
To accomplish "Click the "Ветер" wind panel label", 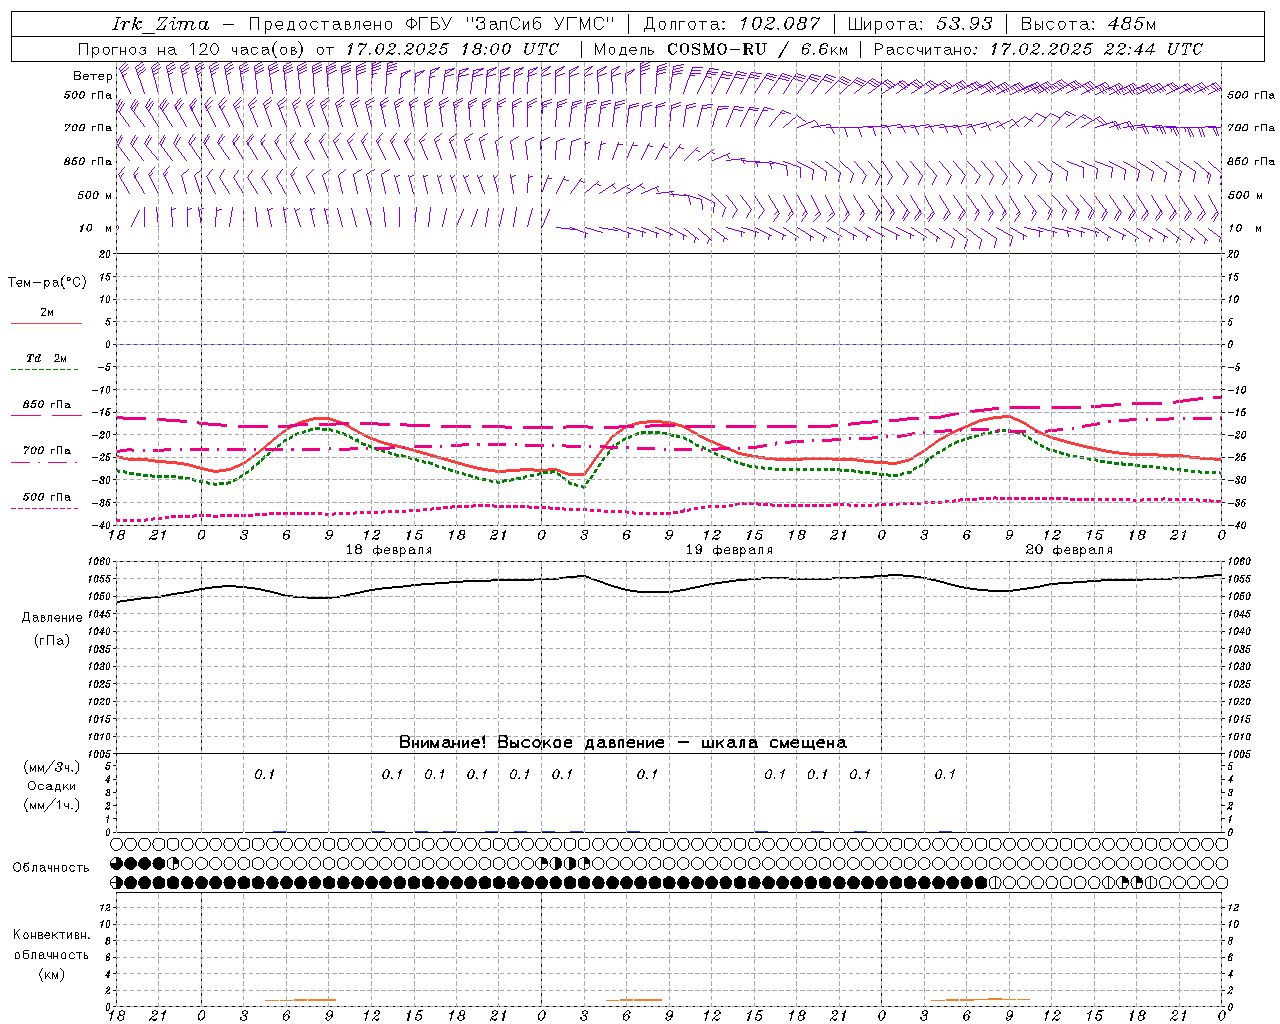I will coord(92,76).
